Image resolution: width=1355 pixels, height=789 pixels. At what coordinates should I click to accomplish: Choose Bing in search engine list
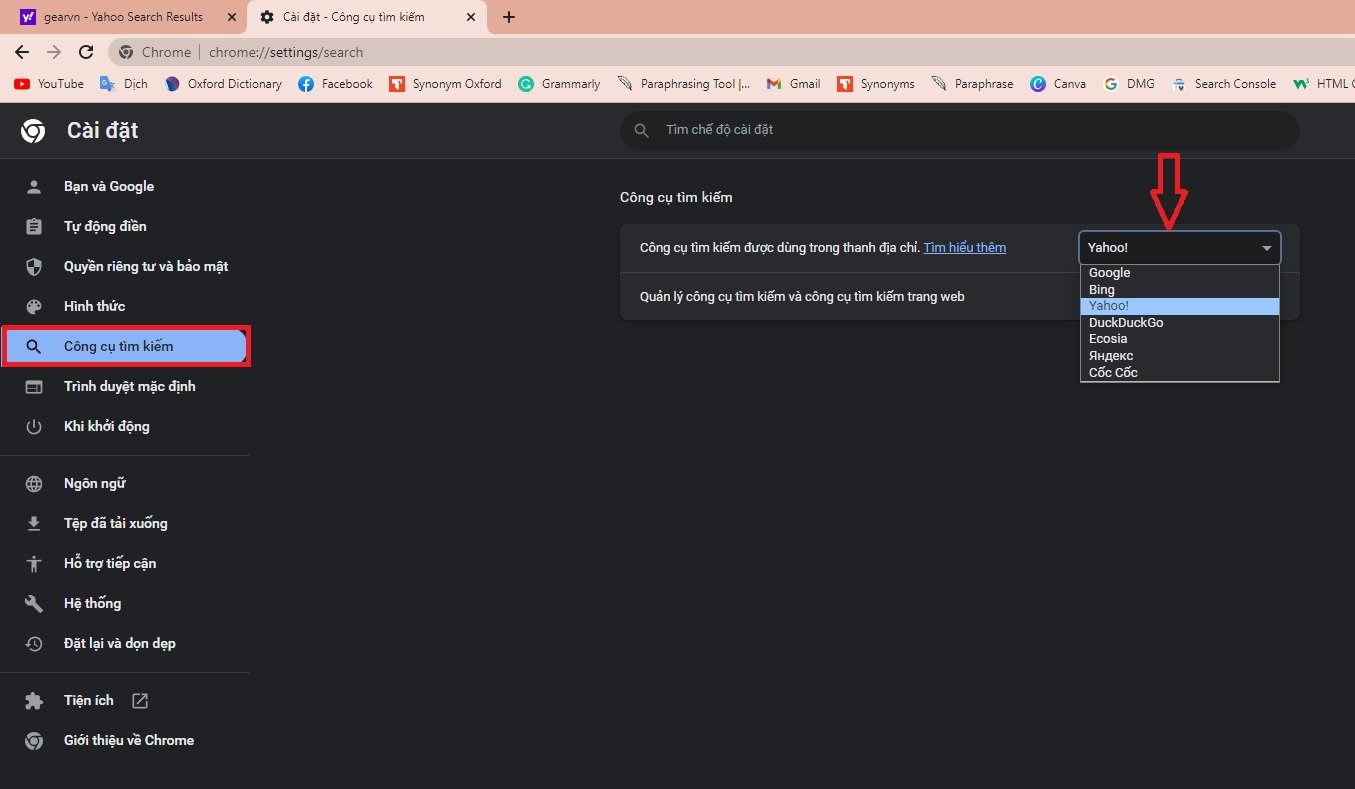(x=1180, y=290)
